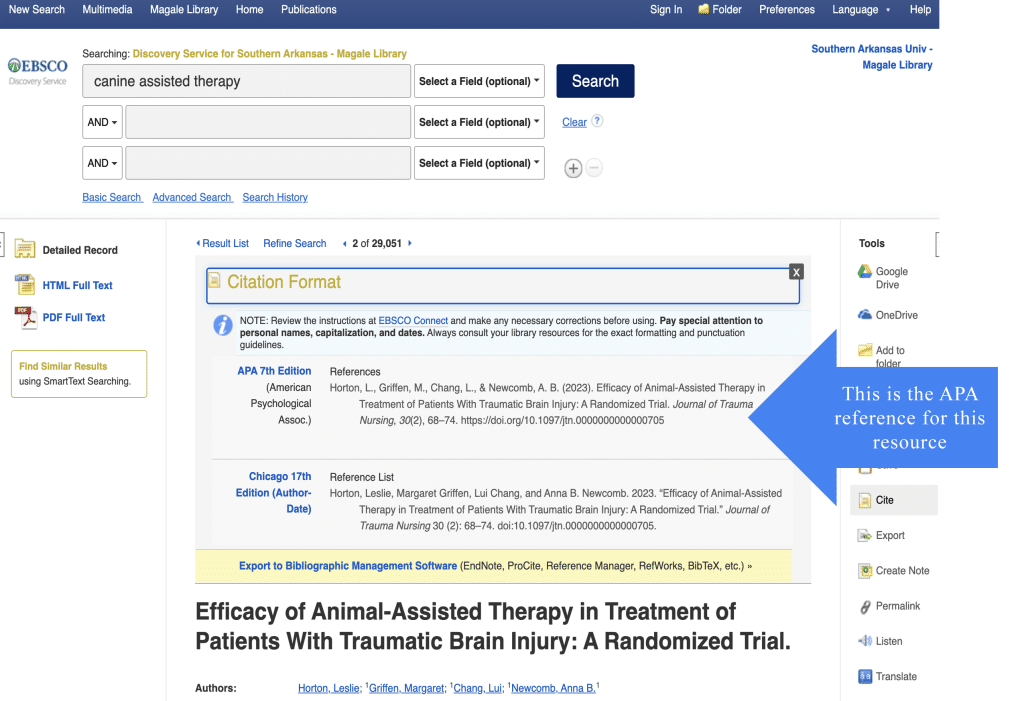The image size is (1024, 701).
Task: Expand the Language menu
Action: (x=861, y=10)
